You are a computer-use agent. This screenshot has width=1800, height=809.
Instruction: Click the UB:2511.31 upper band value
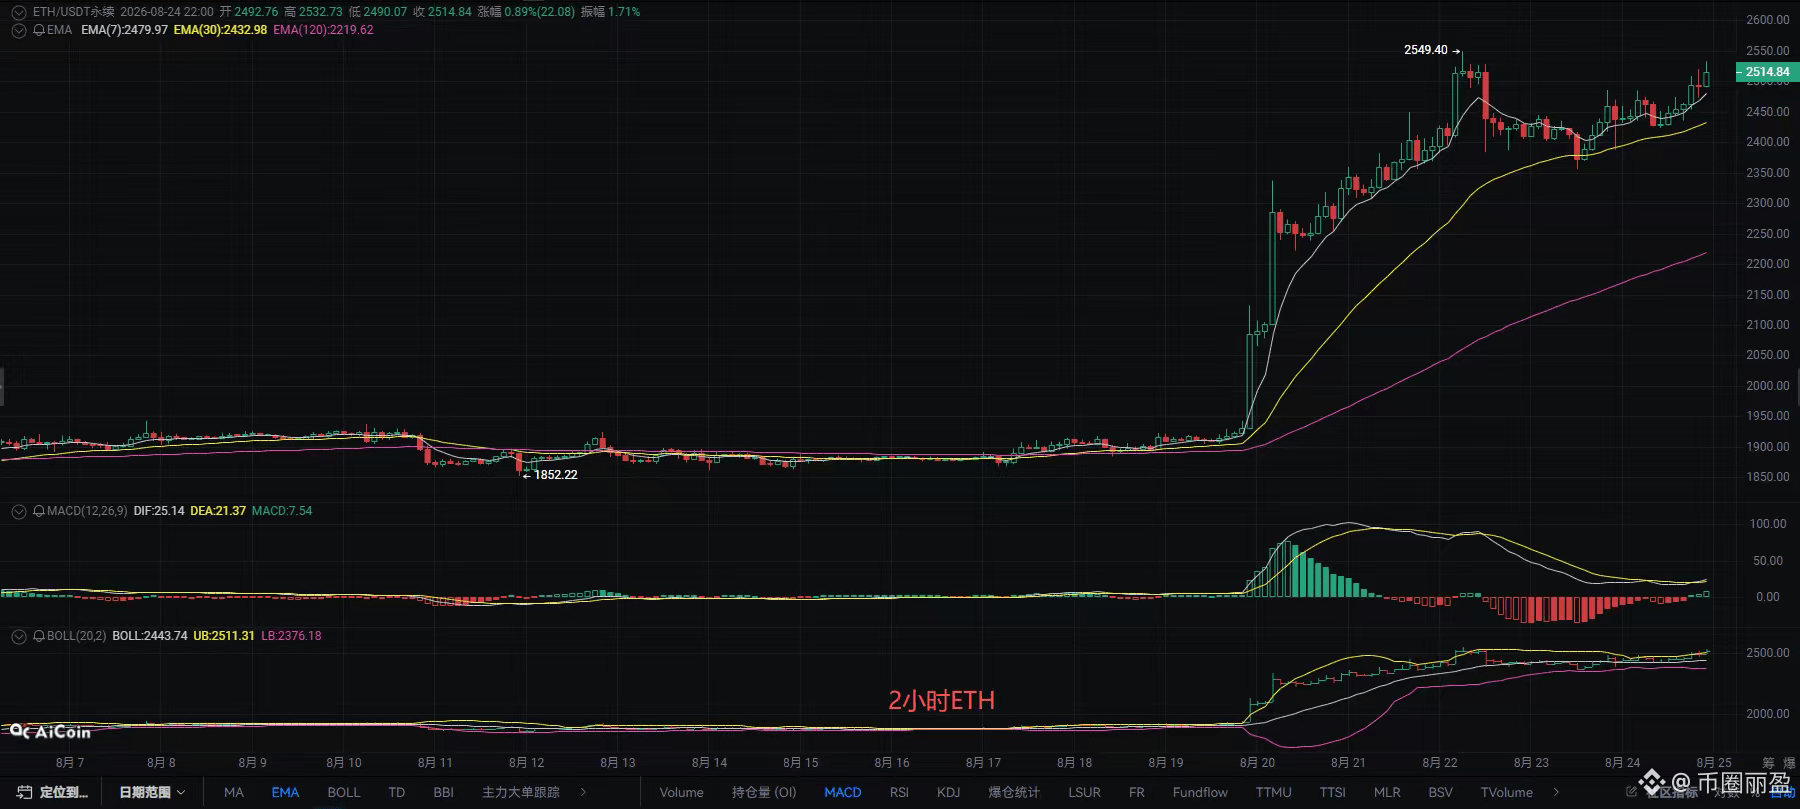pyautogui.click(x=224, y=636)
